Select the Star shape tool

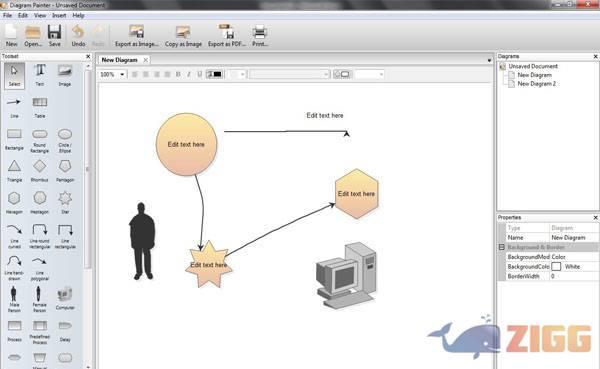coord(65,202)
